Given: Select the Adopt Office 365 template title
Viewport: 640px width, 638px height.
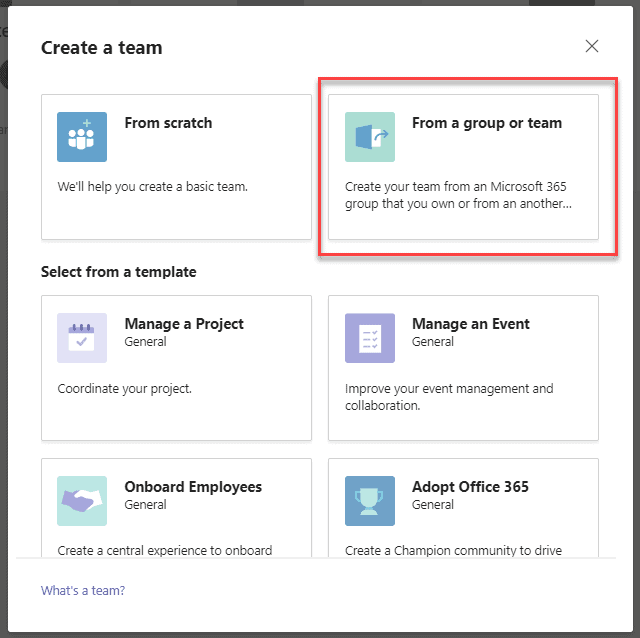Looking at the screenshot, I should (x=470, y=487).
